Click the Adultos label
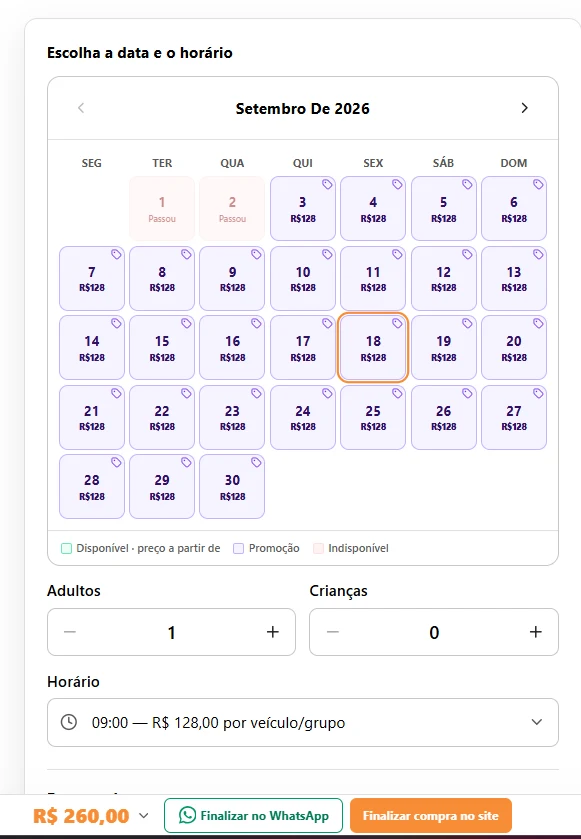This screenshot has width=581, height=839. [x=74, y=591]
